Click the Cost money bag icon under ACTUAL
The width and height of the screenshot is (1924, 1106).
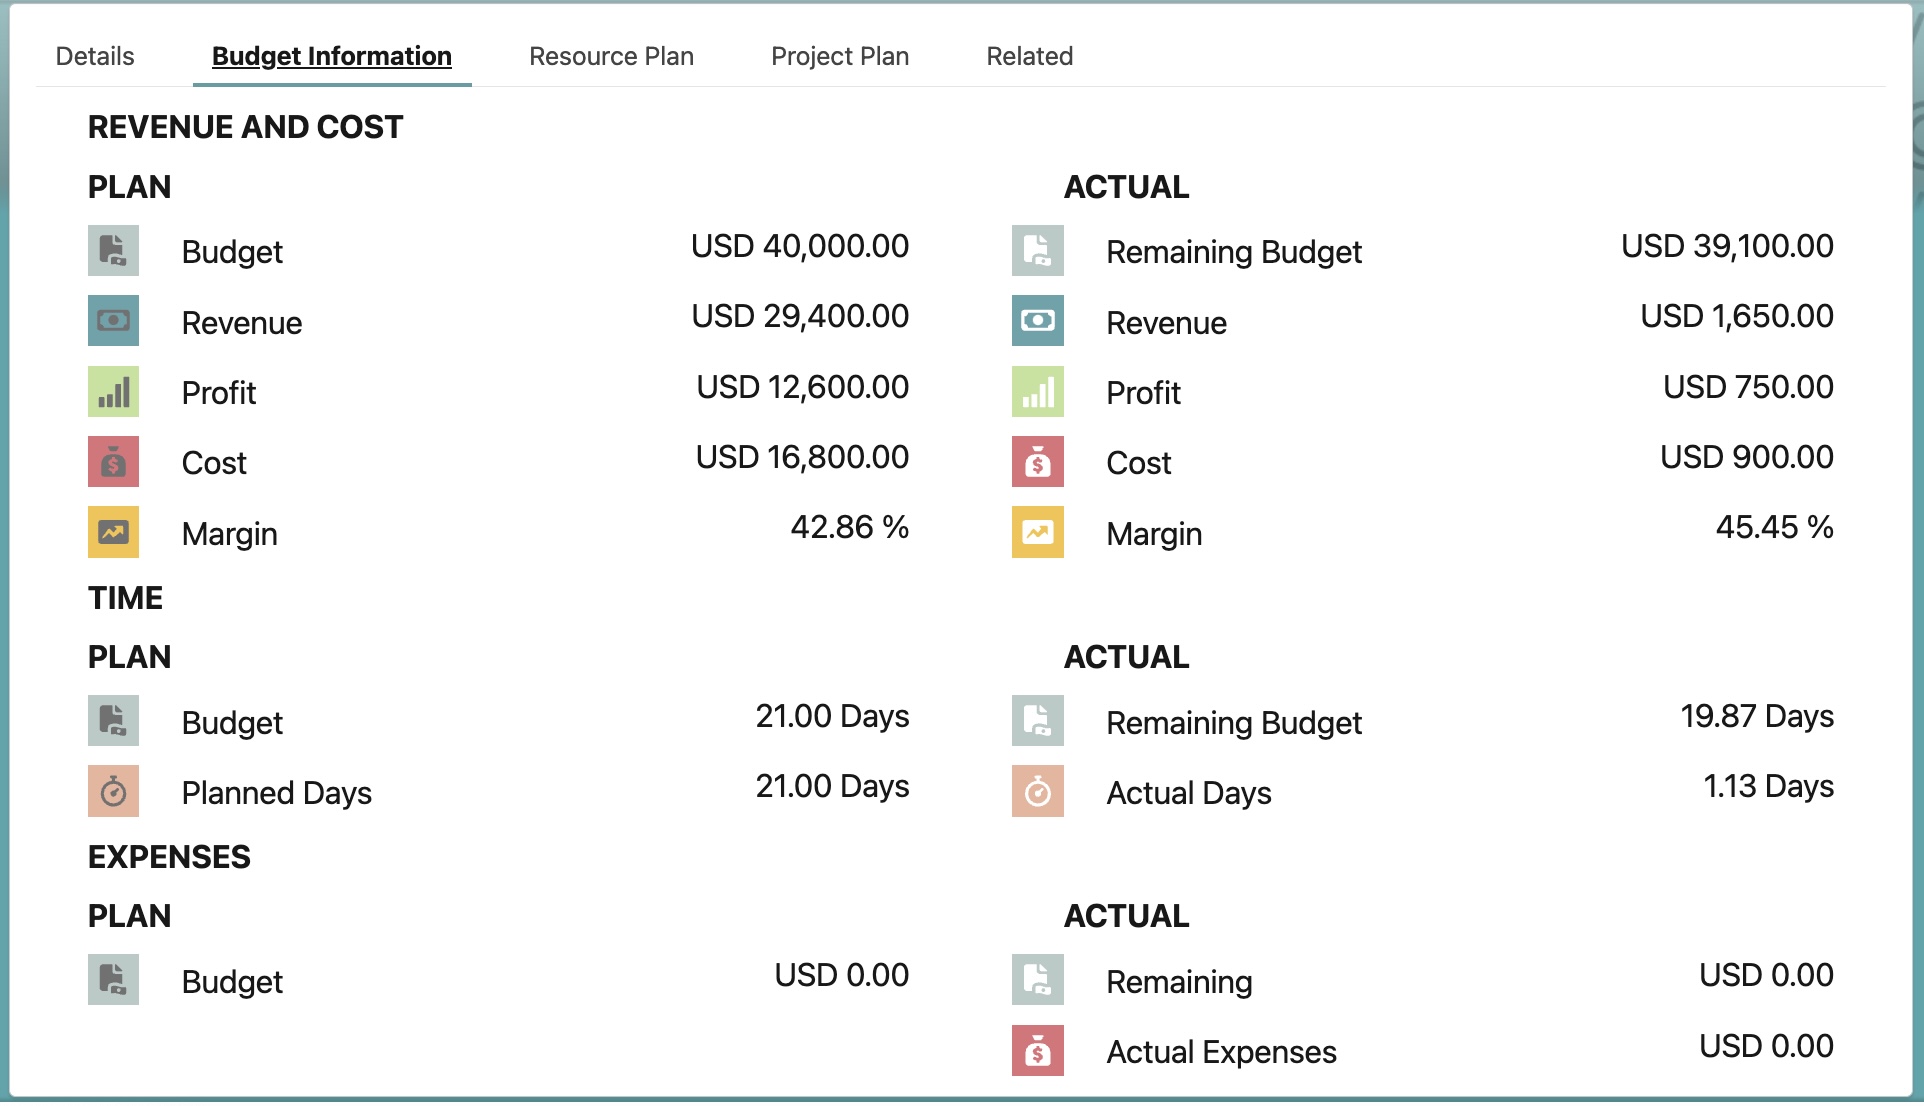tap(1037, 462)
